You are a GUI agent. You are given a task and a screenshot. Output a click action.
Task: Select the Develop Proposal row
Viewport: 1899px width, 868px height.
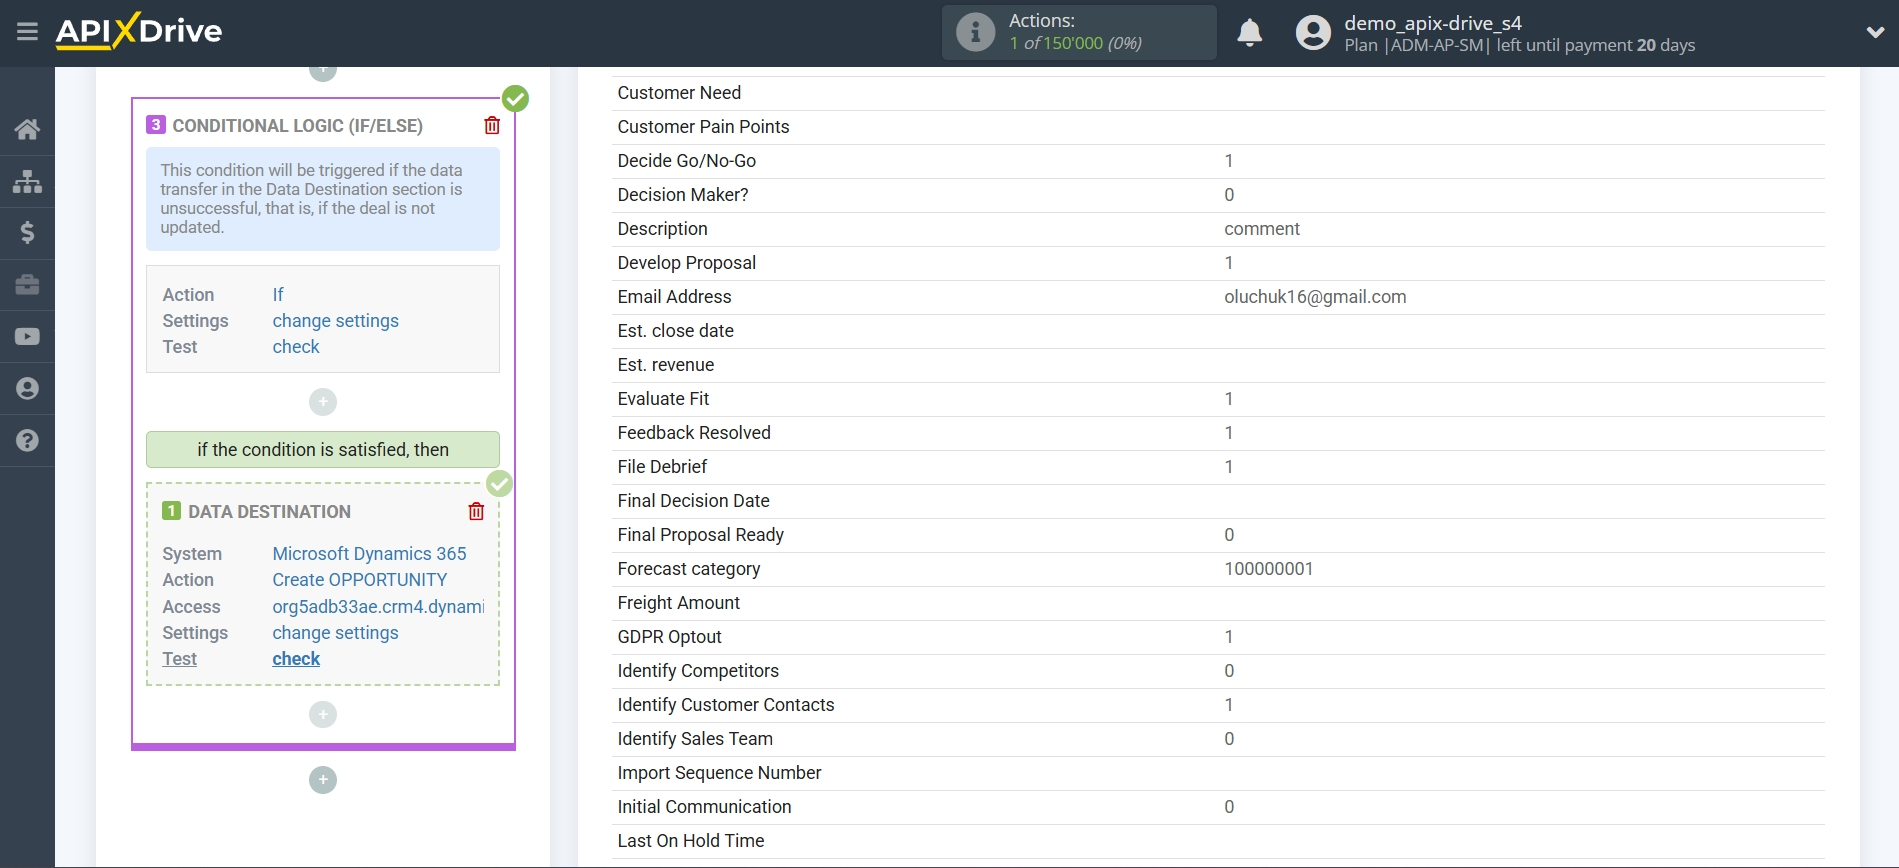click(x=1218, y=263)
